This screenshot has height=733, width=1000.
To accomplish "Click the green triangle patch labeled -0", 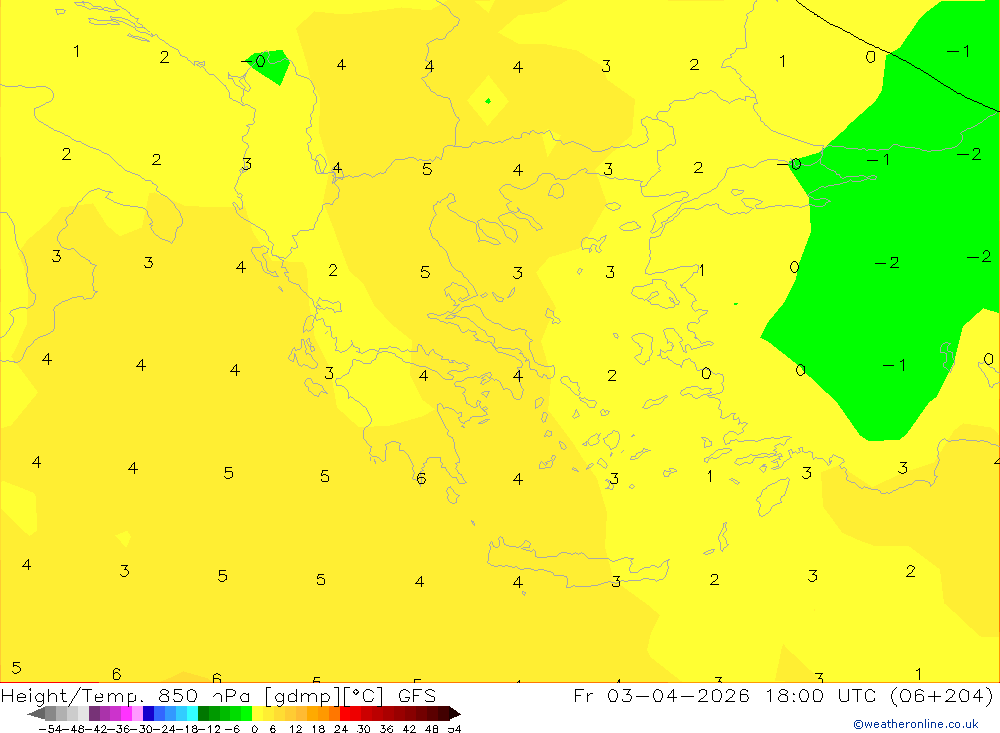I will [272, 66].
